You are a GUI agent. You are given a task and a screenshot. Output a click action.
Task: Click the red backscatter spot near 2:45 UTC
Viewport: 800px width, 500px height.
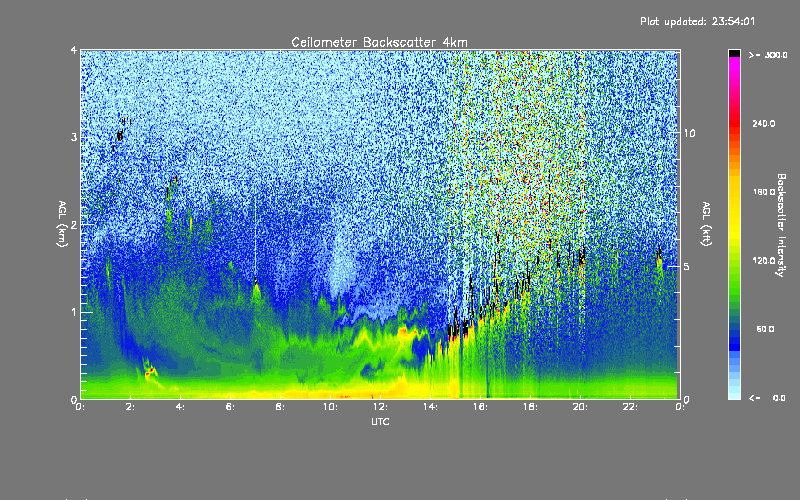click(150, 371)
